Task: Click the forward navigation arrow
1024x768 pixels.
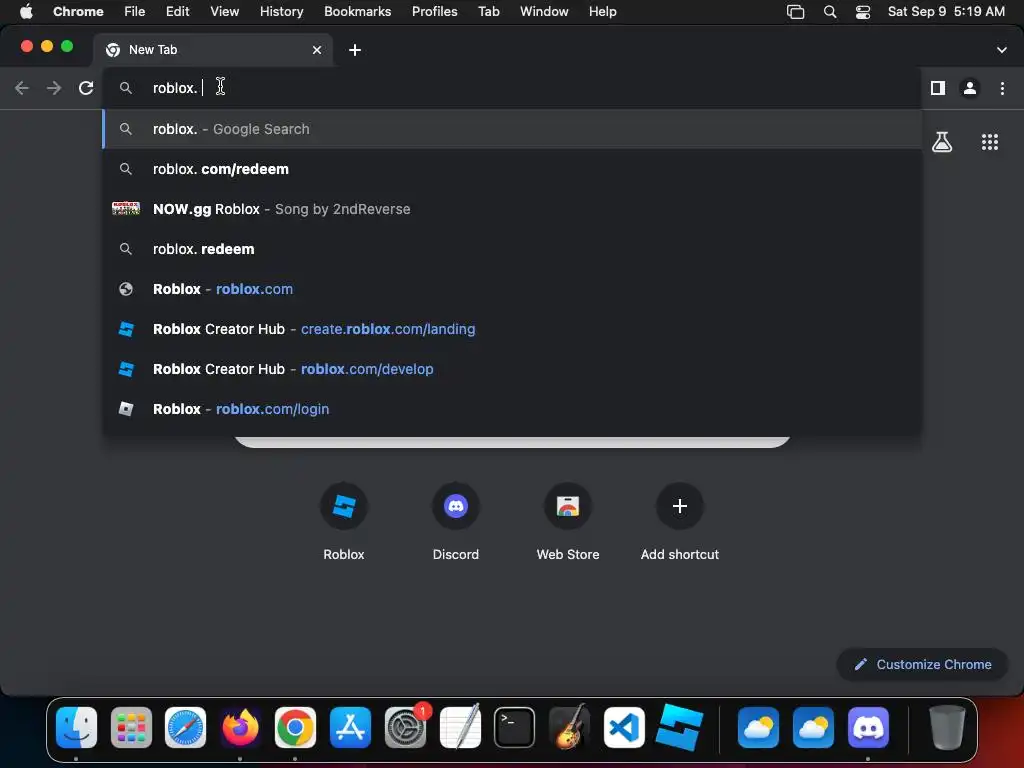Action: pos(54,88)
